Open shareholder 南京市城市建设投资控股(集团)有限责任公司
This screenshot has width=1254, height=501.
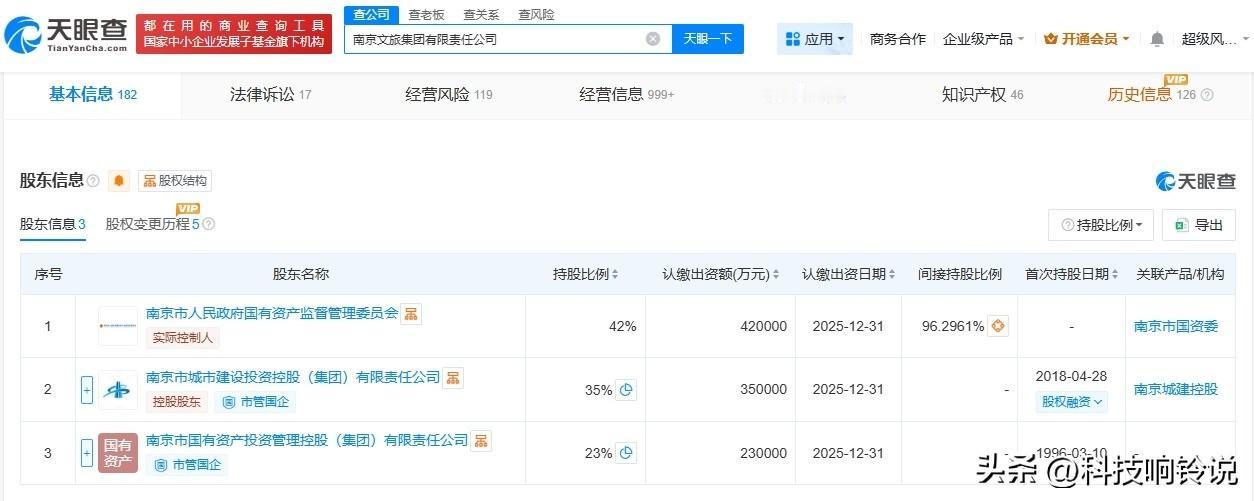(x=293, y=377)
